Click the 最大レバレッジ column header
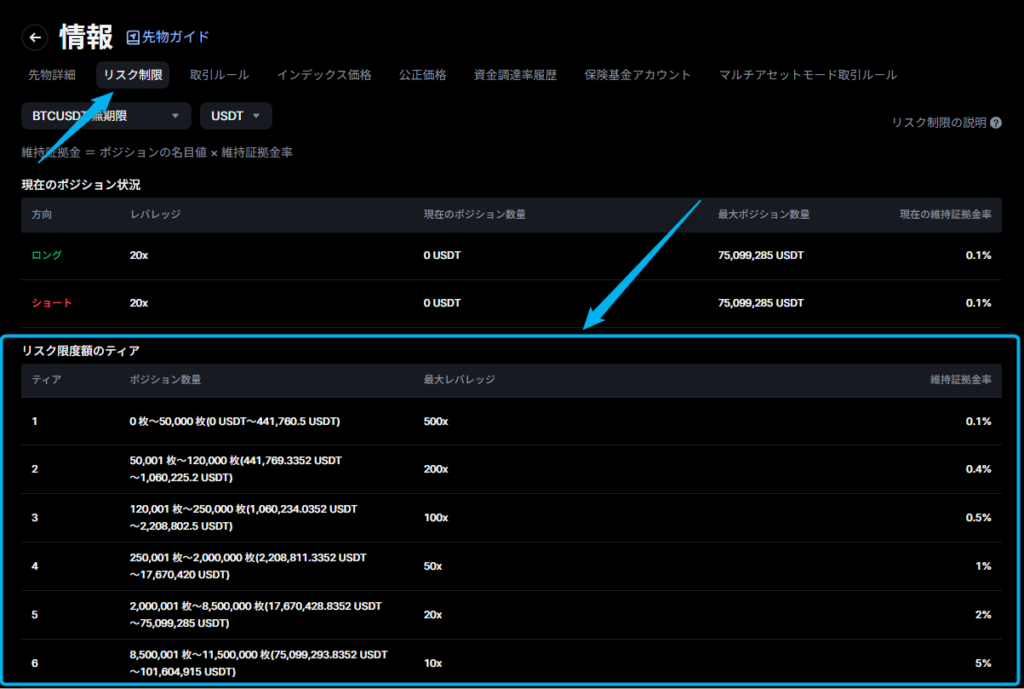 point(459,379)
